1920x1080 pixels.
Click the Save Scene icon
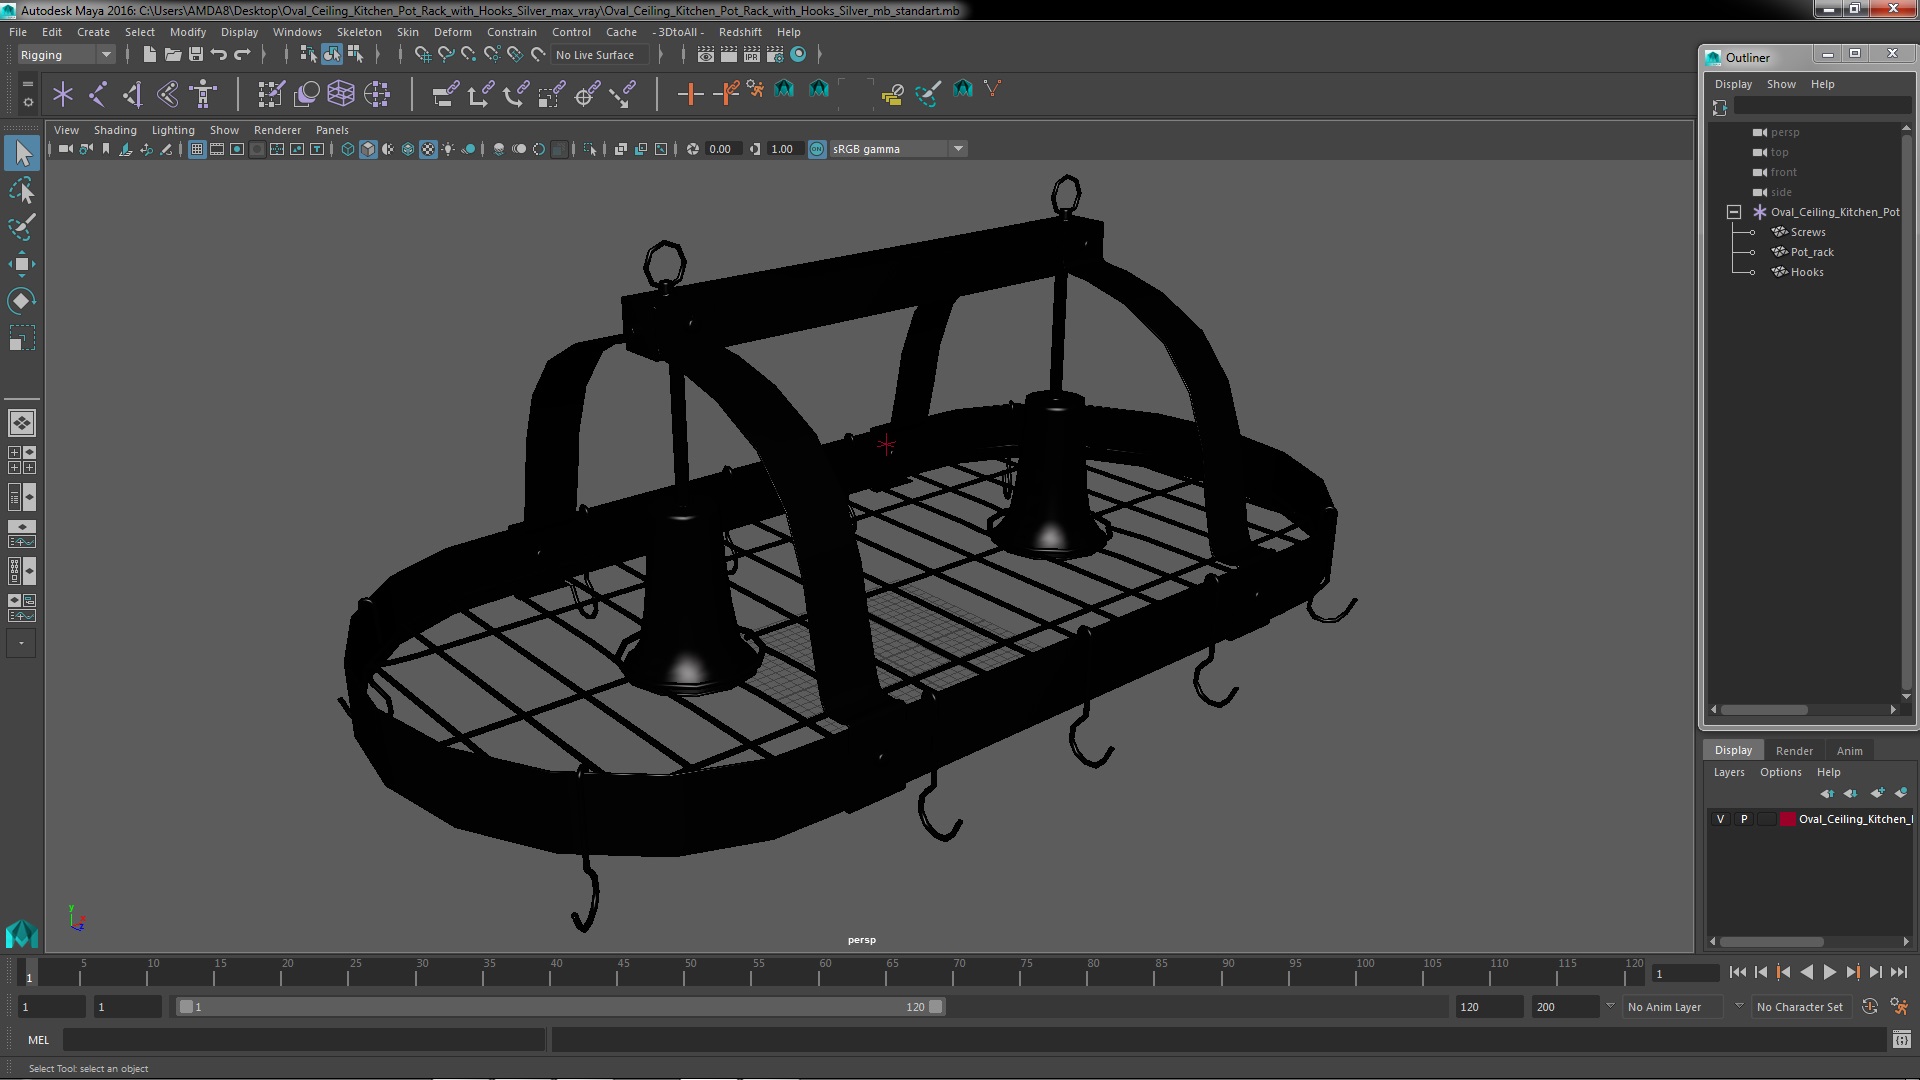[196, 55]
